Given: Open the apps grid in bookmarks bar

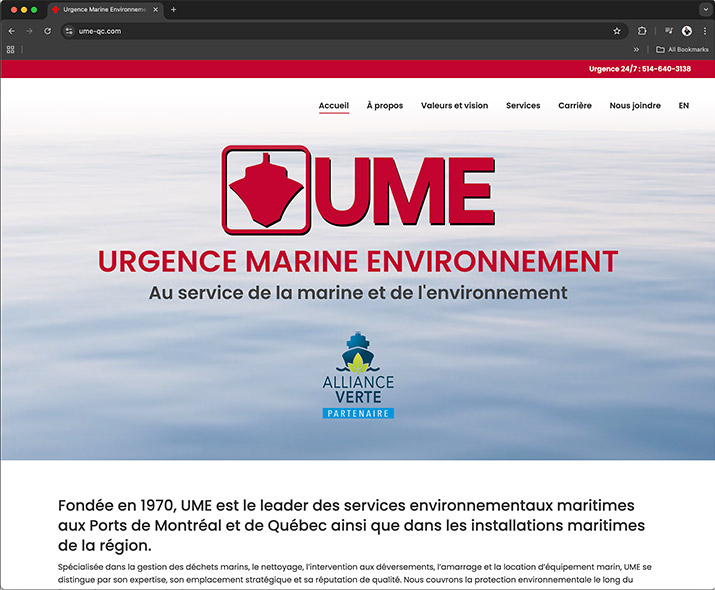Looking at the screenshot, I should [10, 49].
